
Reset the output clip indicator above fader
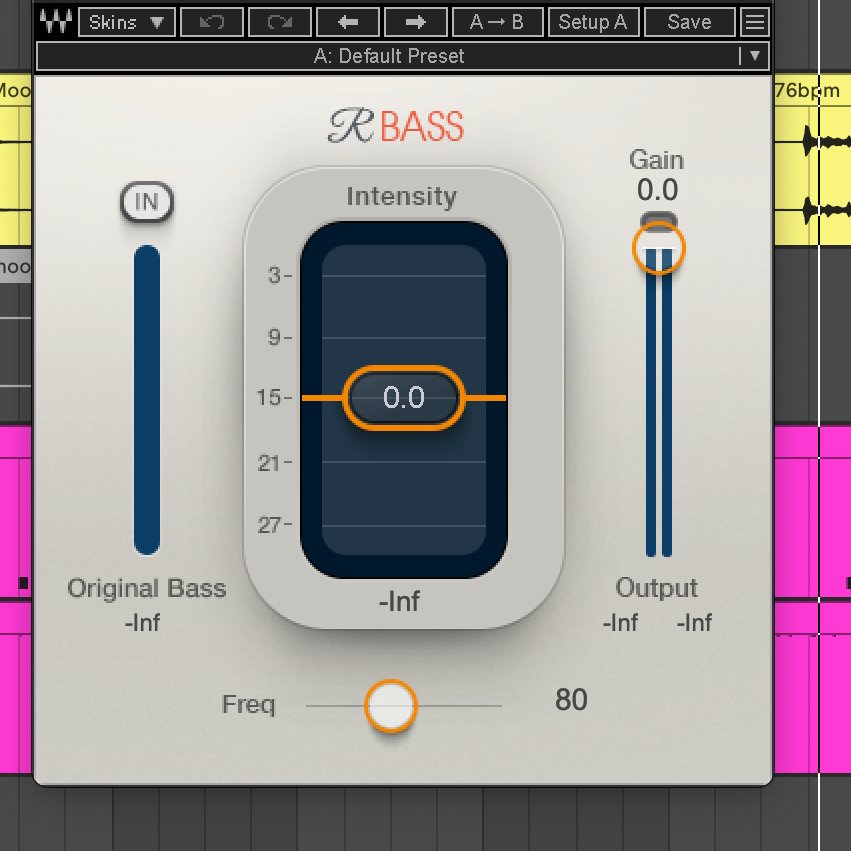(658, 219)
